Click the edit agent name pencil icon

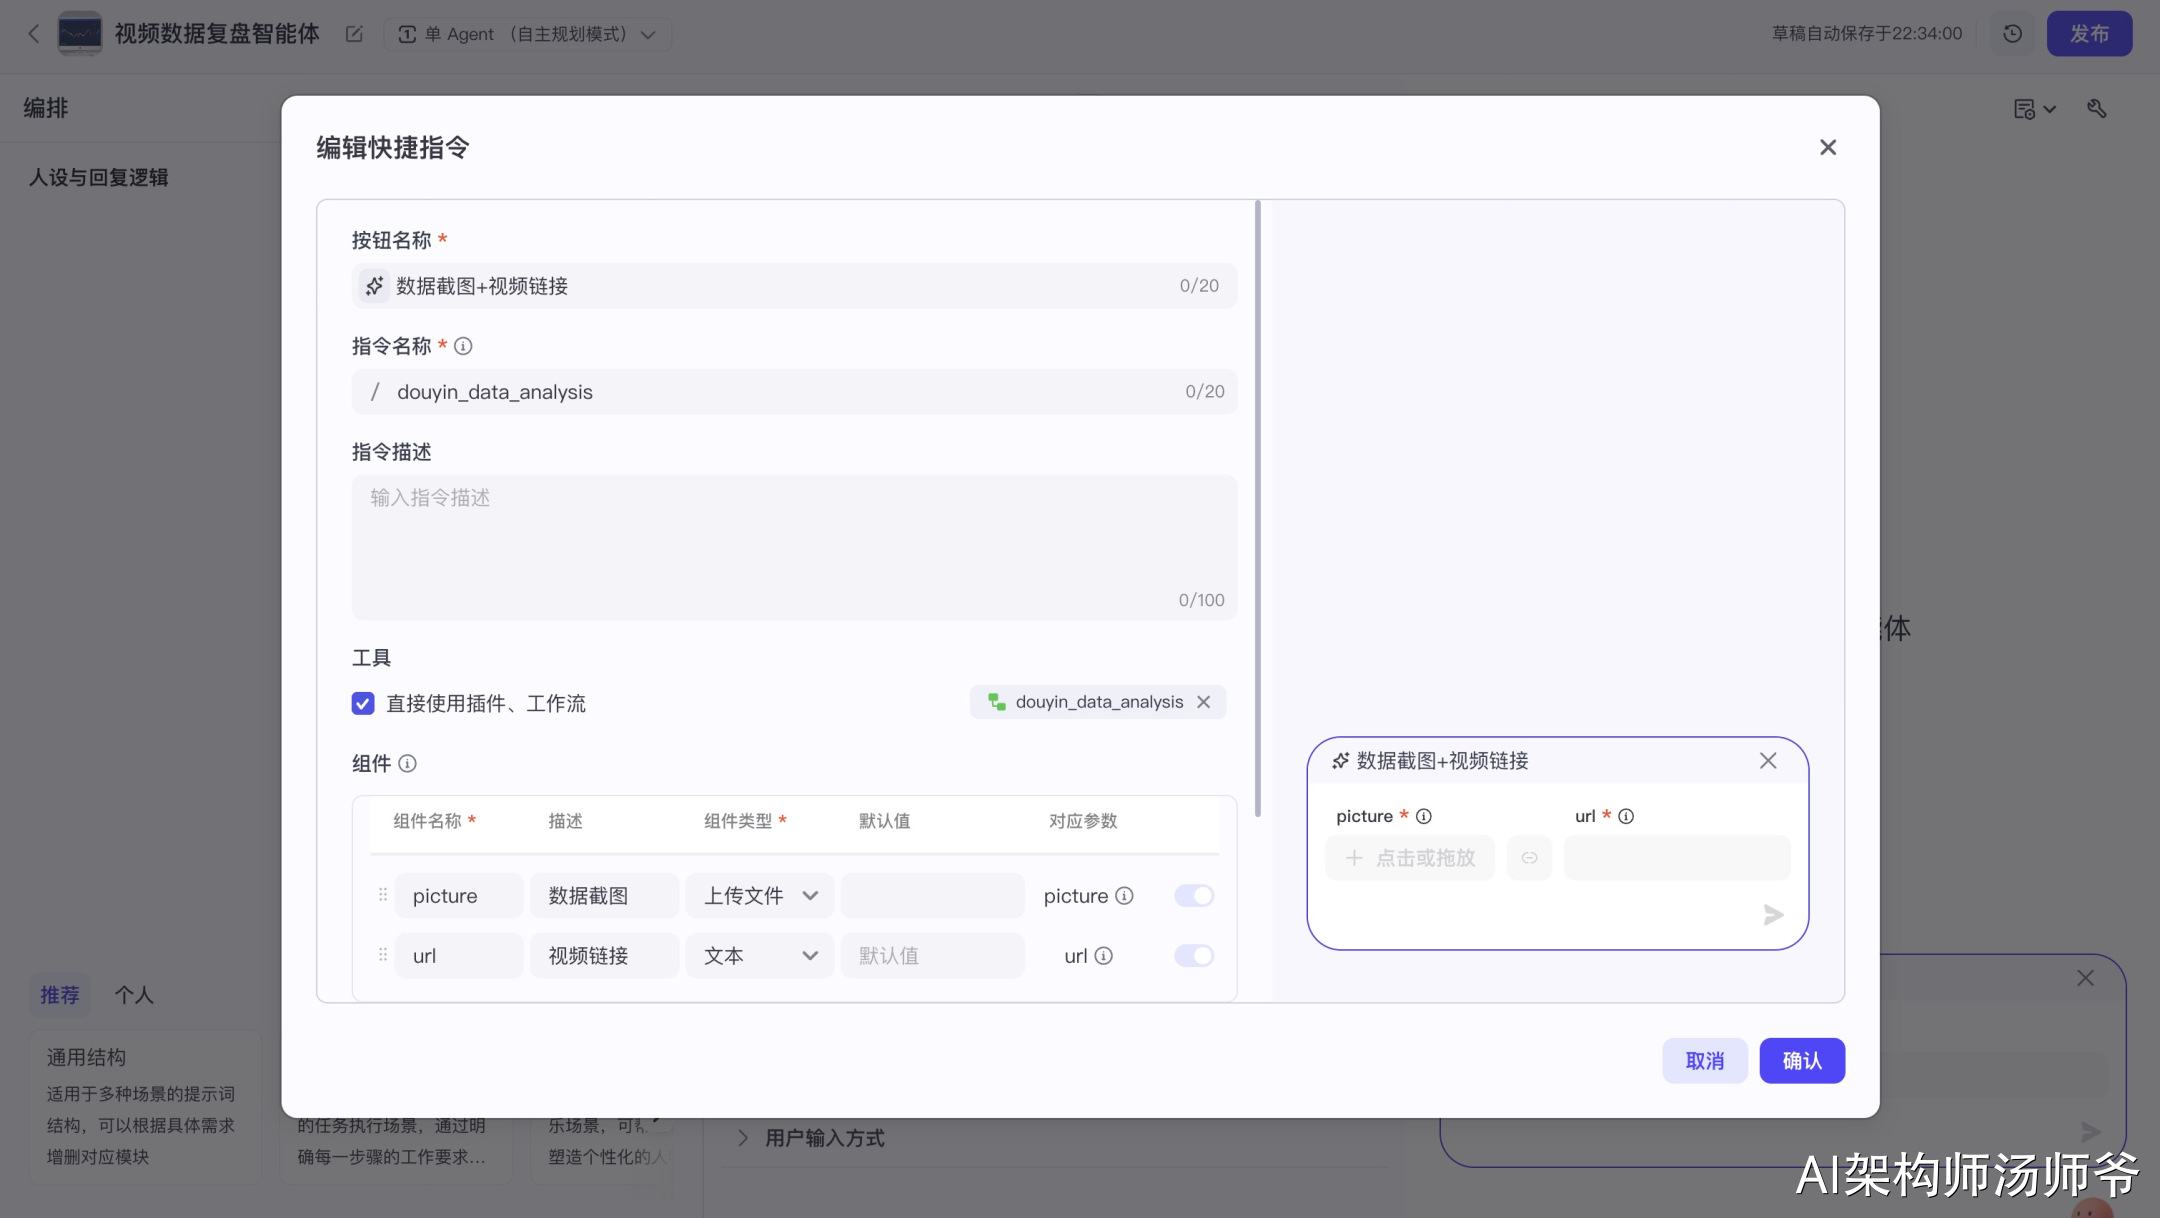point(354,34)
